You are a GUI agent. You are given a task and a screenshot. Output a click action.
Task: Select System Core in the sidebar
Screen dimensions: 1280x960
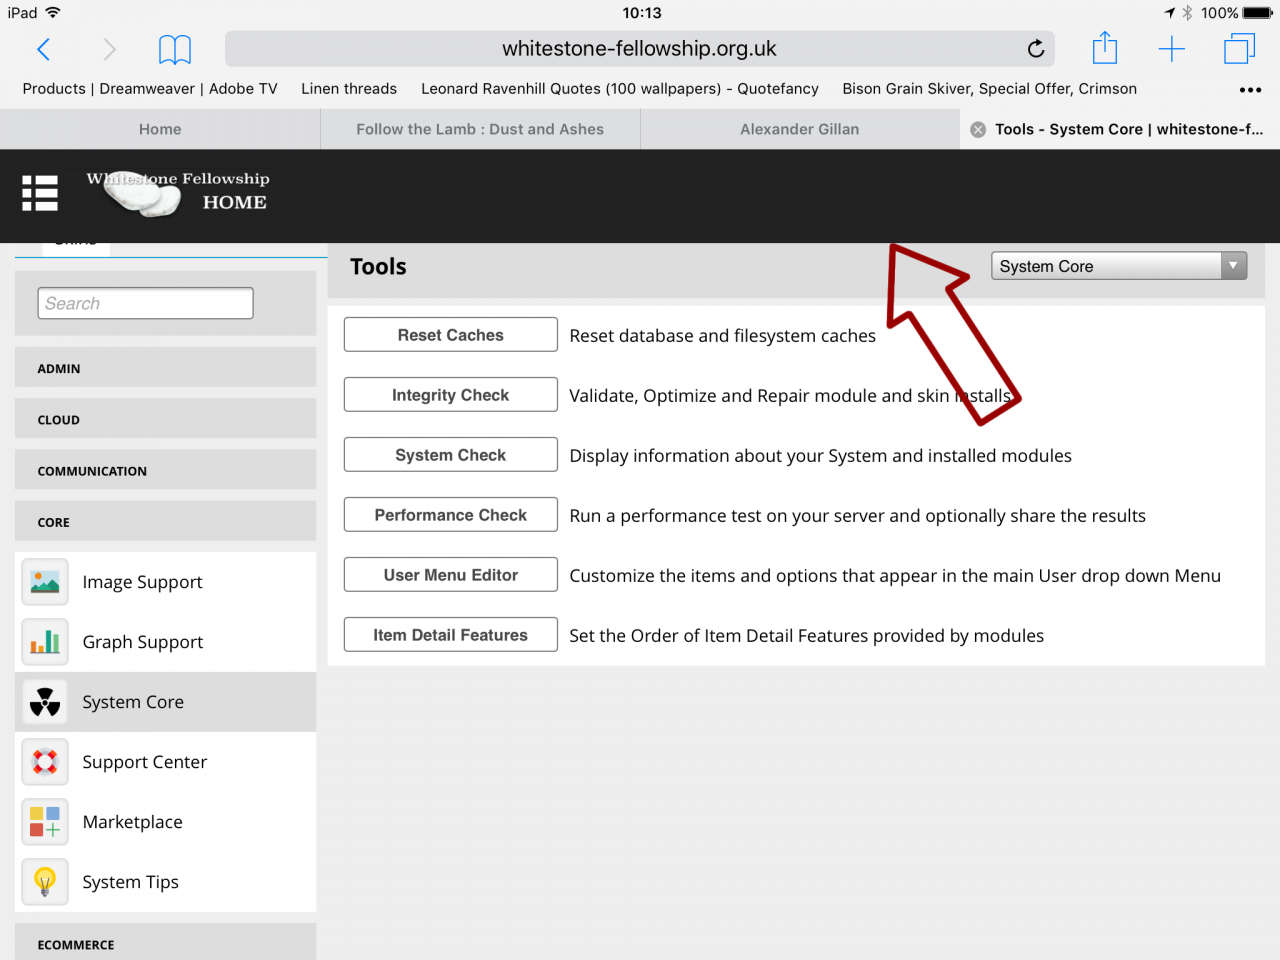[165, 702]
